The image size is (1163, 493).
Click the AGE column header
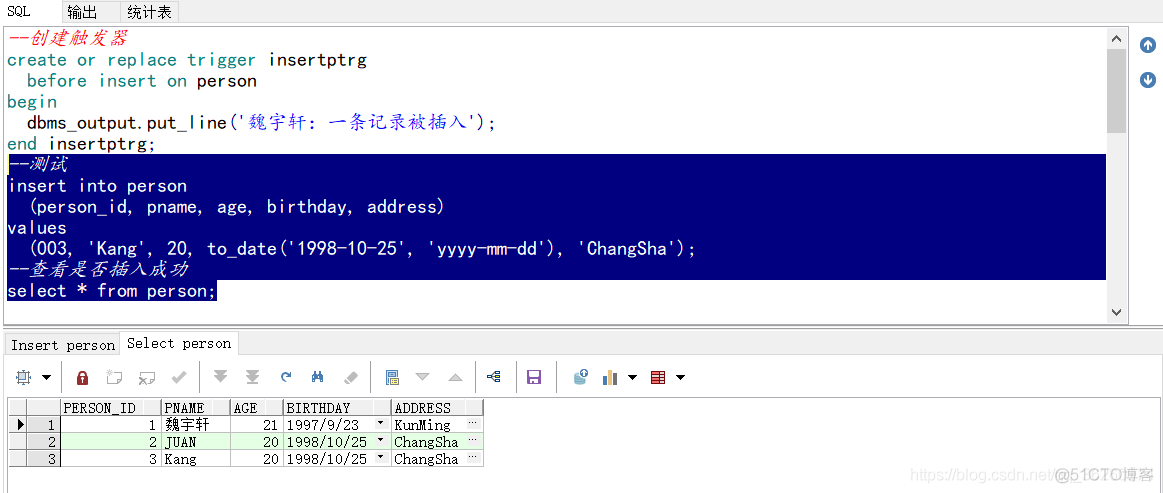coord(257,408)
